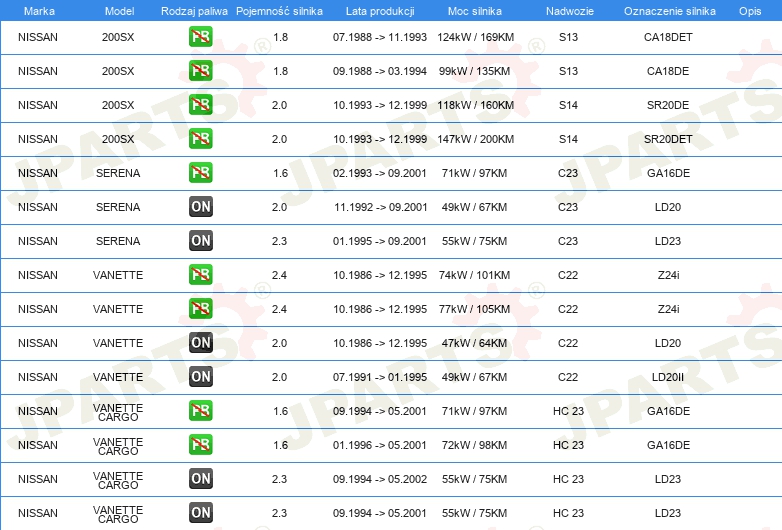Click NISSAN brand in the SR20DE row

(x=38, y=105)
